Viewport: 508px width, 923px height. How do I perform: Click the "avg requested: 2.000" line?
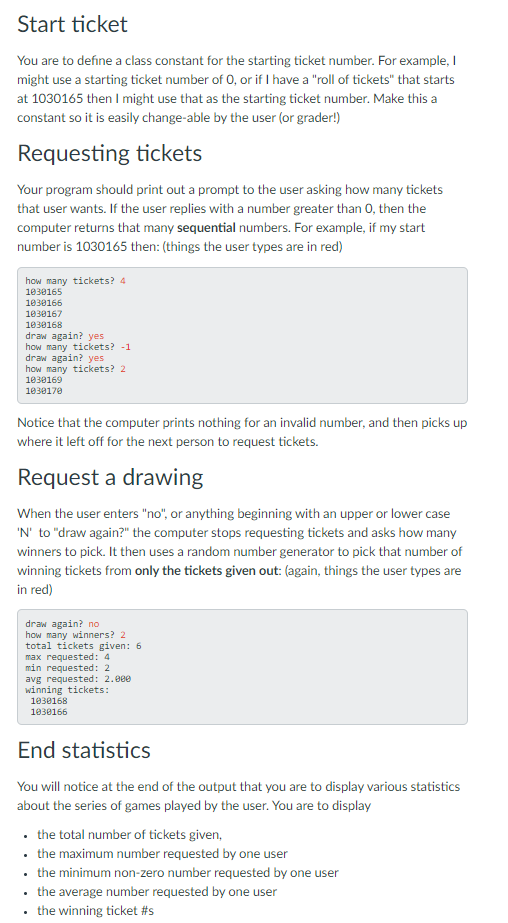(x=78, y=679)
